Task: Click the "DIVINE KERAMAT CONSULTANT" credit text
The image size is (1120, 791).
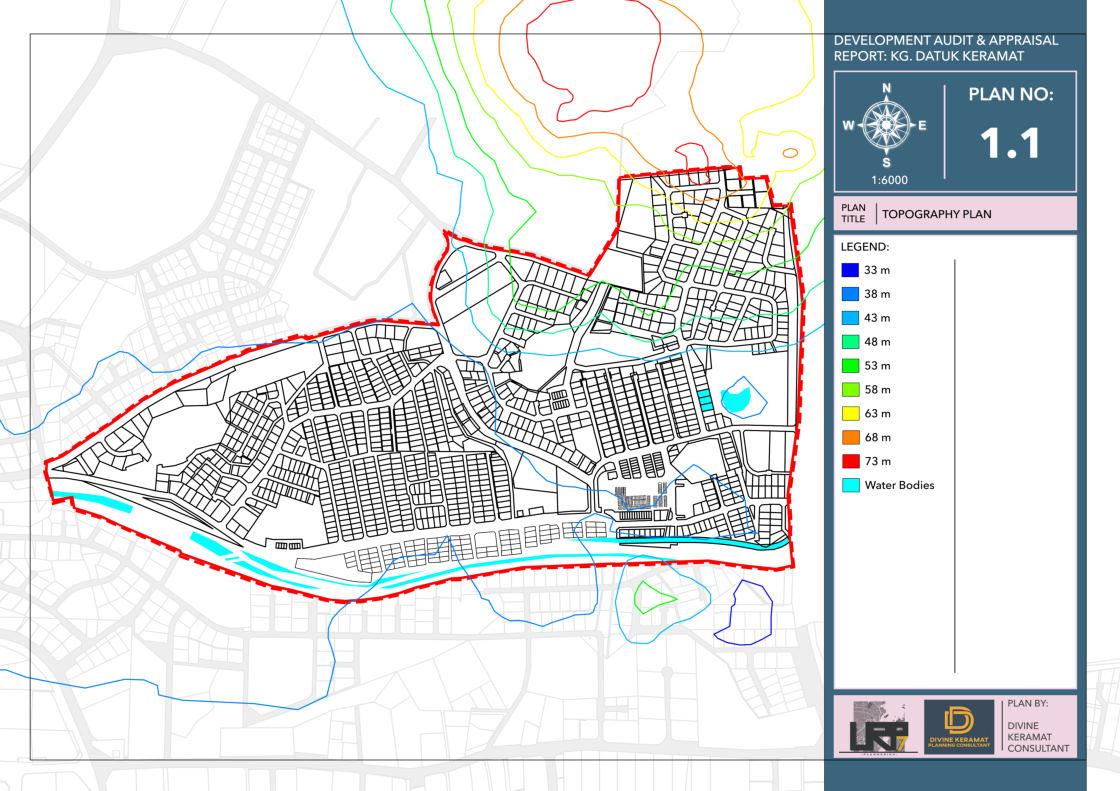Action: [x=1039, y=737]
